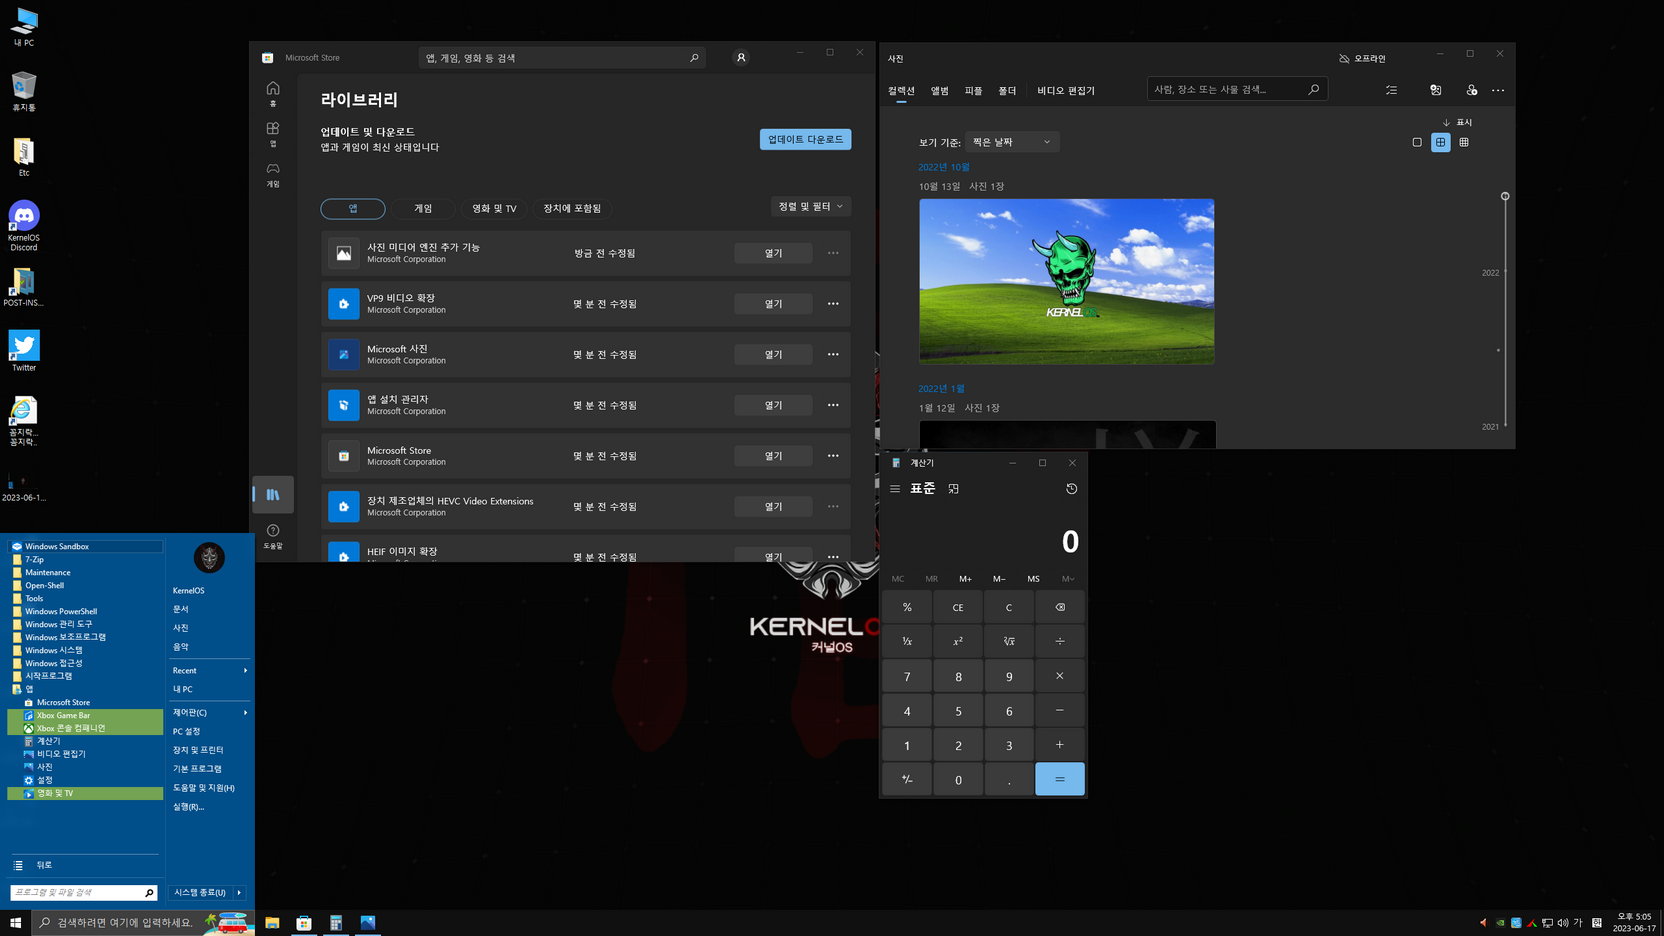Select 앱 filter chip in Store library
Image resolution: width=1664 pixels, height=936 pixels.
coord(353,208)
